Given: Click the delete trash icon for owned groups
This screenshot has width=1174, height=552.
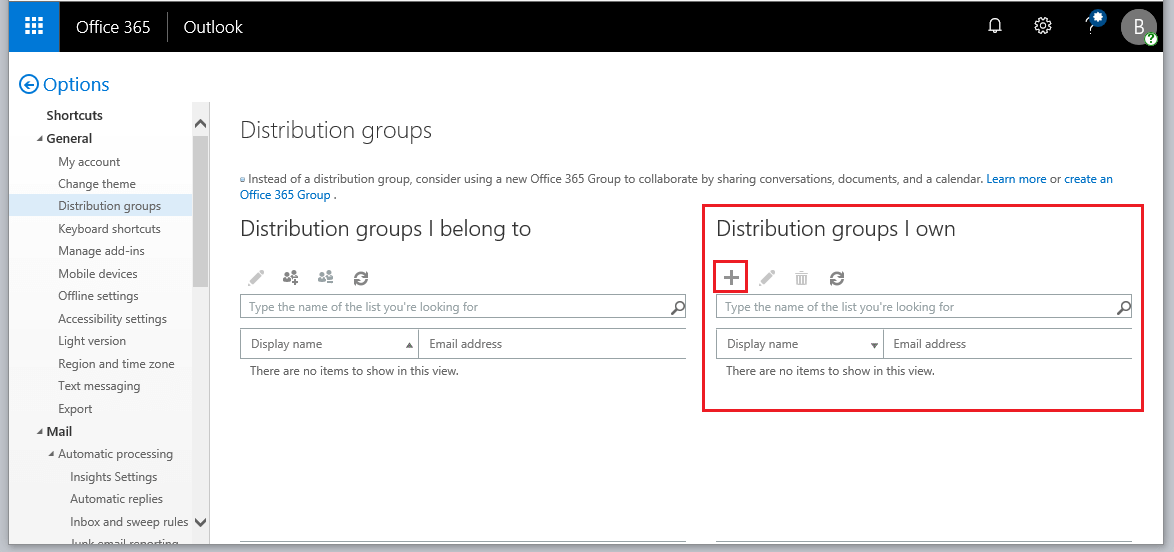Looking at the screenshot, I should [801, 278].
